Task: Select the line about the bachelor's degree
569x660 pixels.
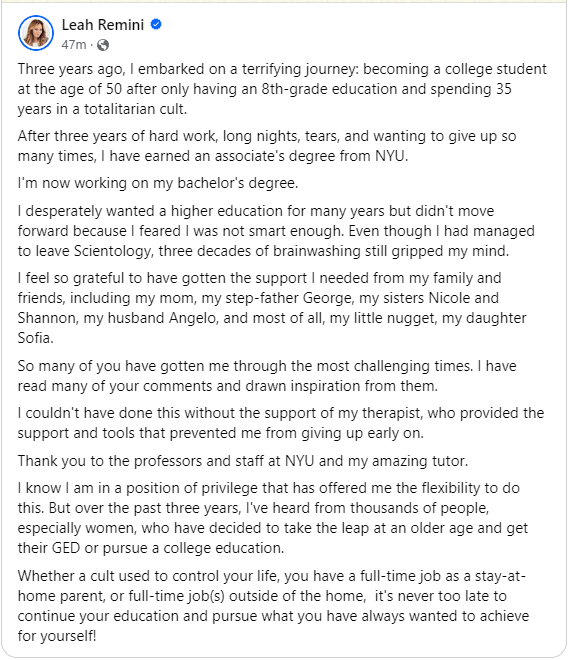Action: click(x=158, y=184)
